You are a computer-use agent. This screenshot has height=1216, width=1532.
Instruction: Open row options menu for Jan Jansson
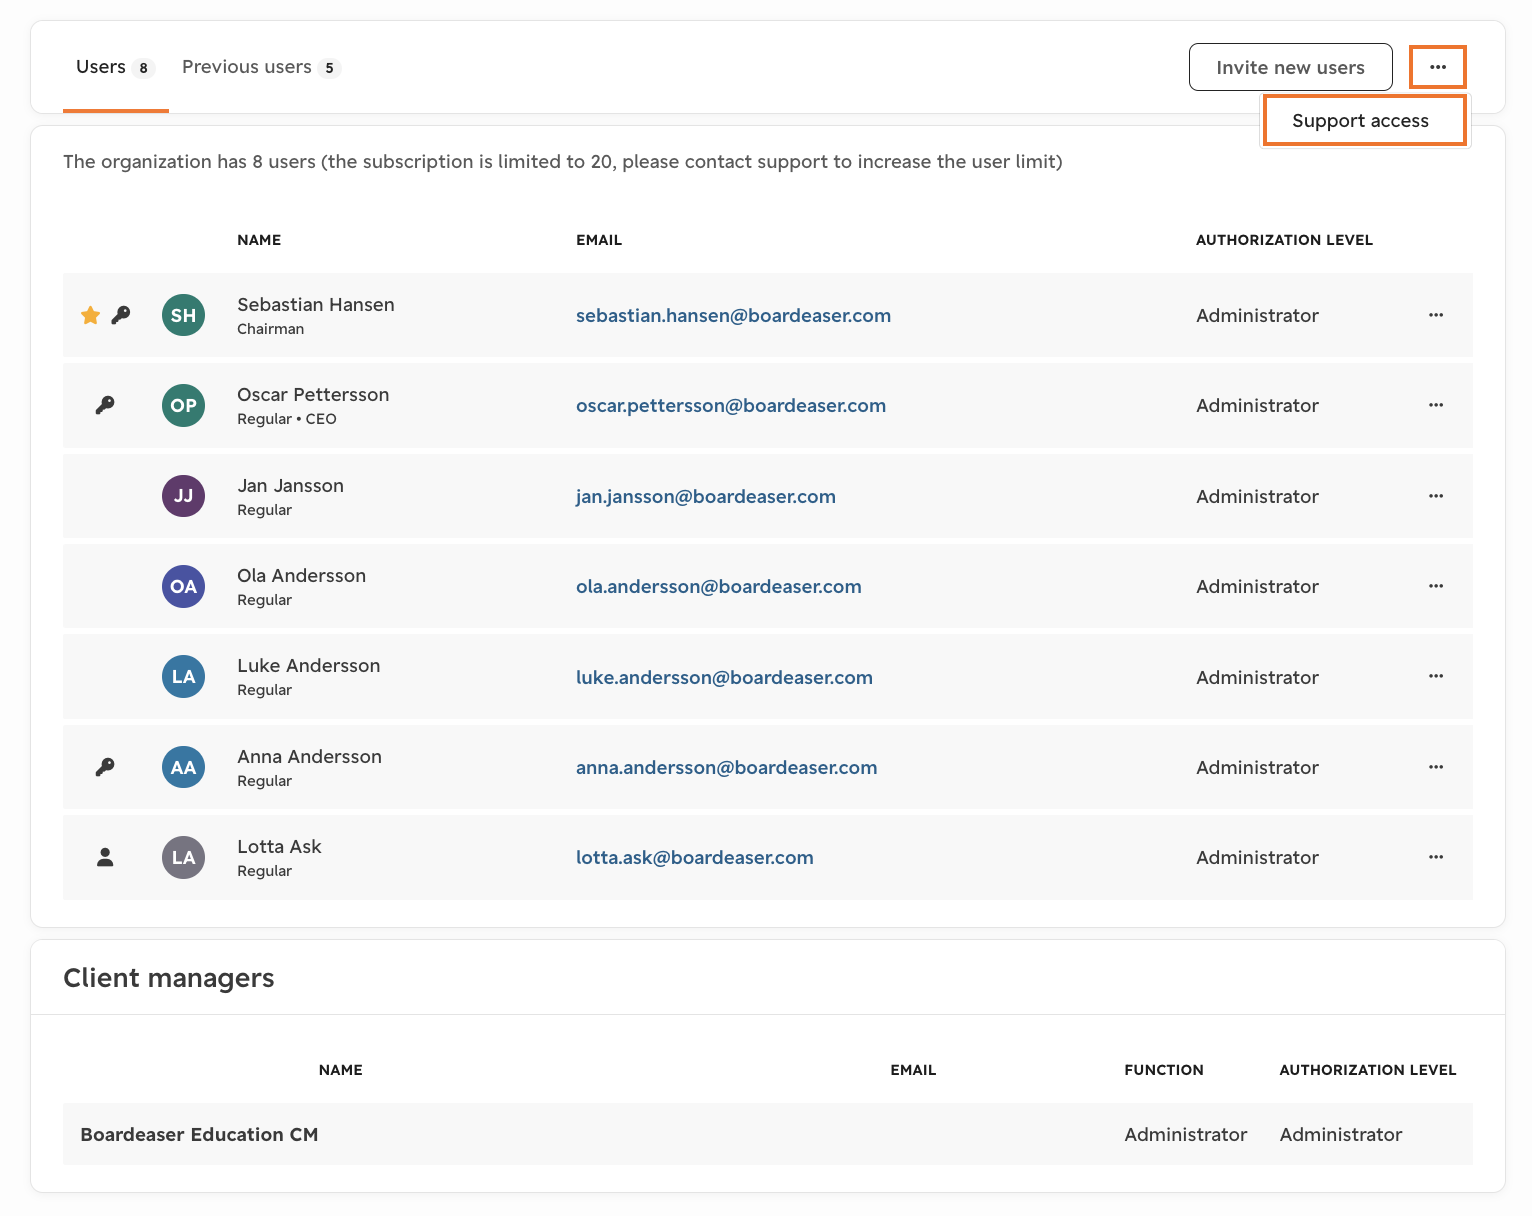click(1436, 496)
